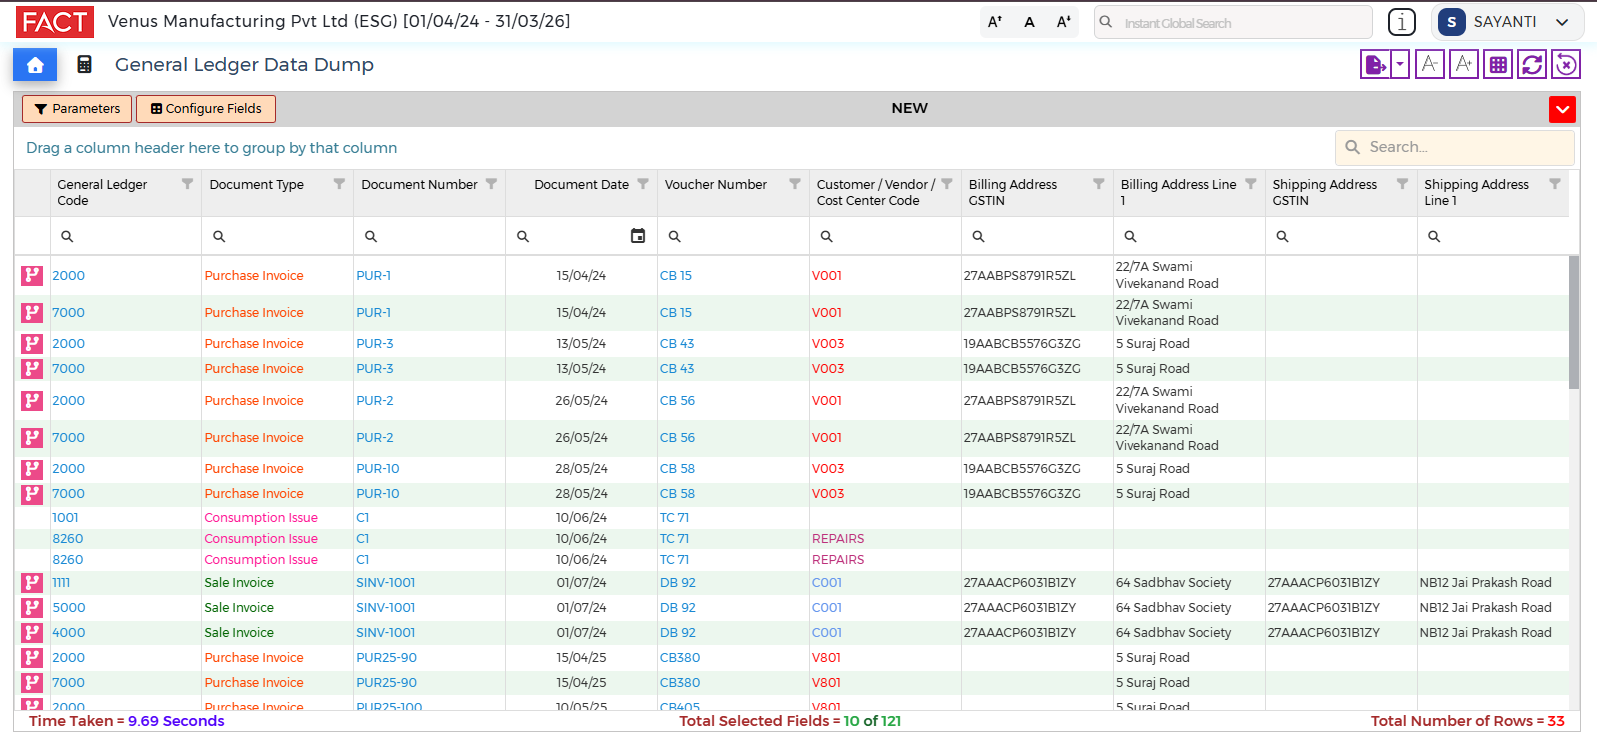Click the grid's vertical scrollbar
Screen dimensions: 1597x740
pos(1574,322)
